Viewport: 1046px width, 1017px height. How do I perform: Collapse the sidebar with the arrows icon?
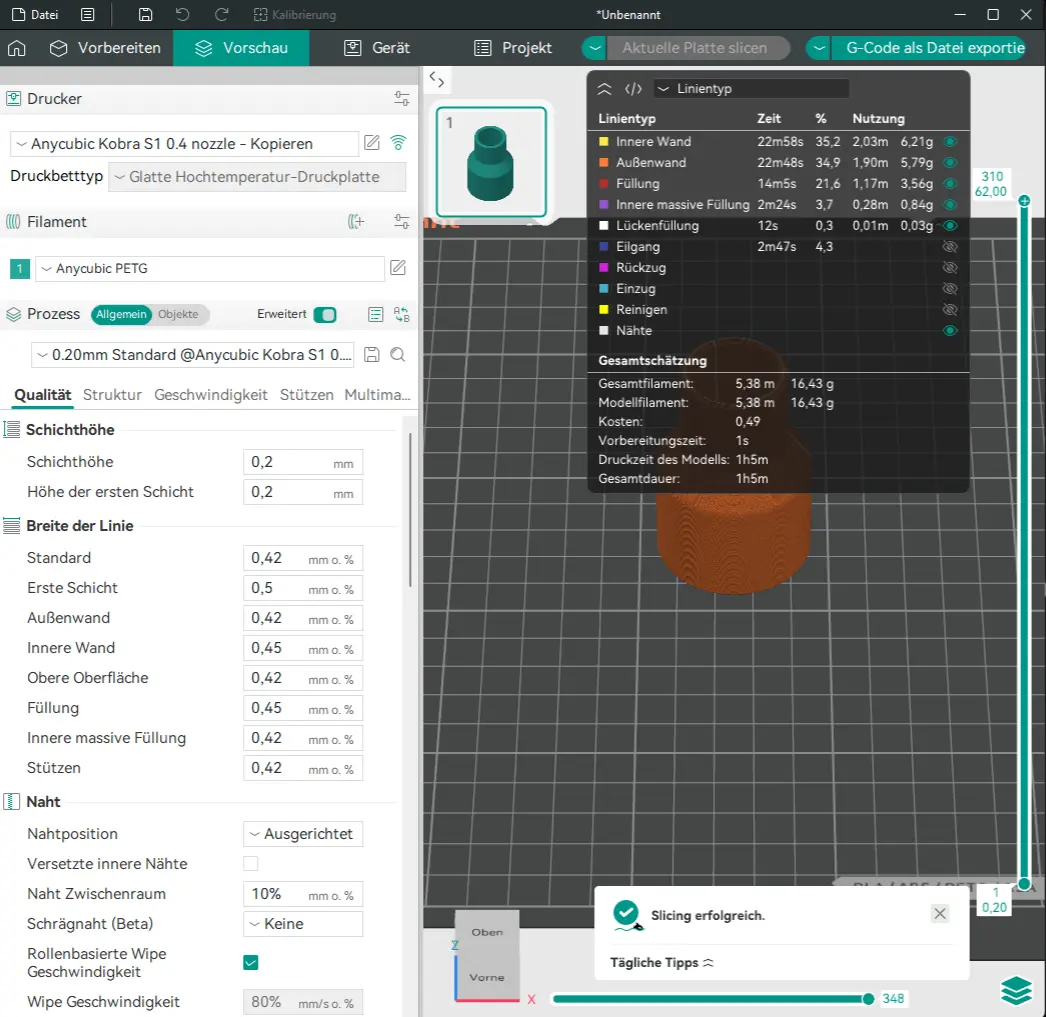[x=437, y=80]
